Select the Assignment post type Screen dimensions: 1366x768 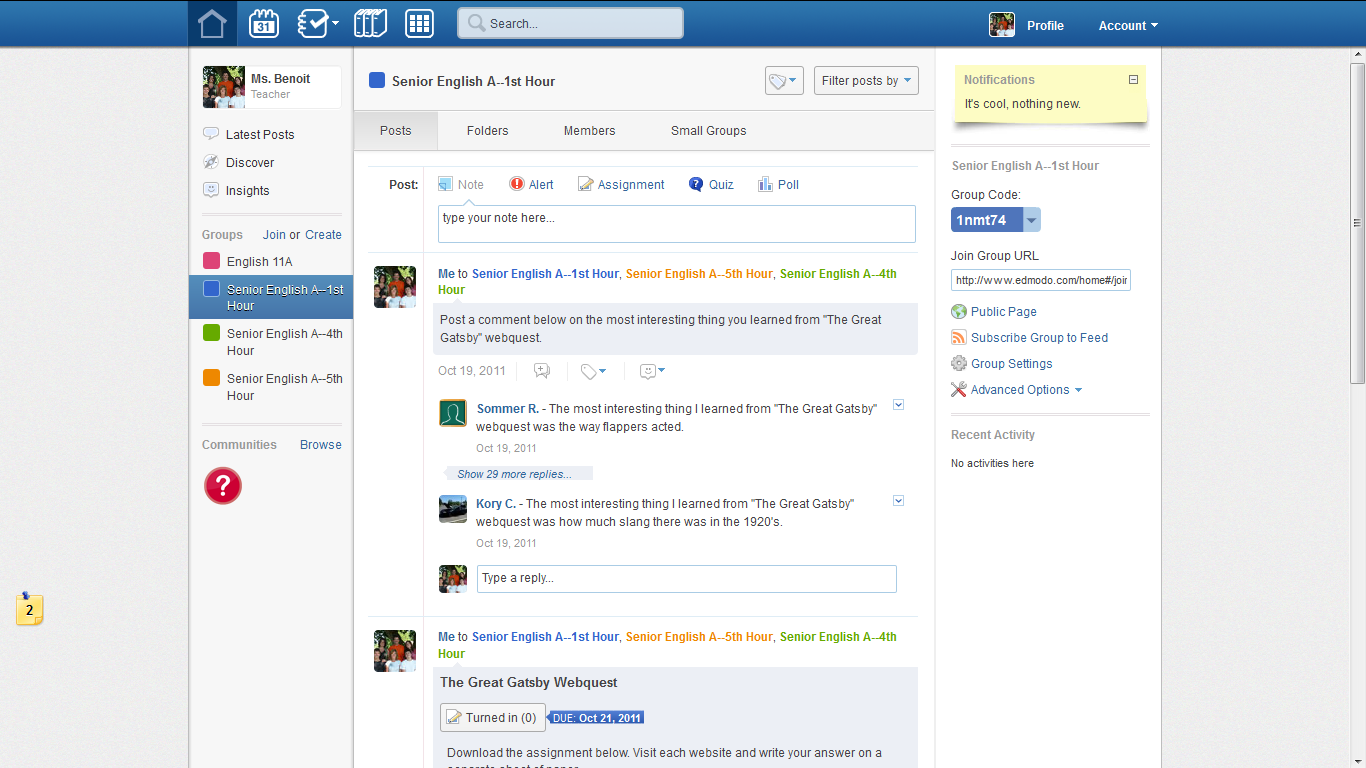click(621, 184)
